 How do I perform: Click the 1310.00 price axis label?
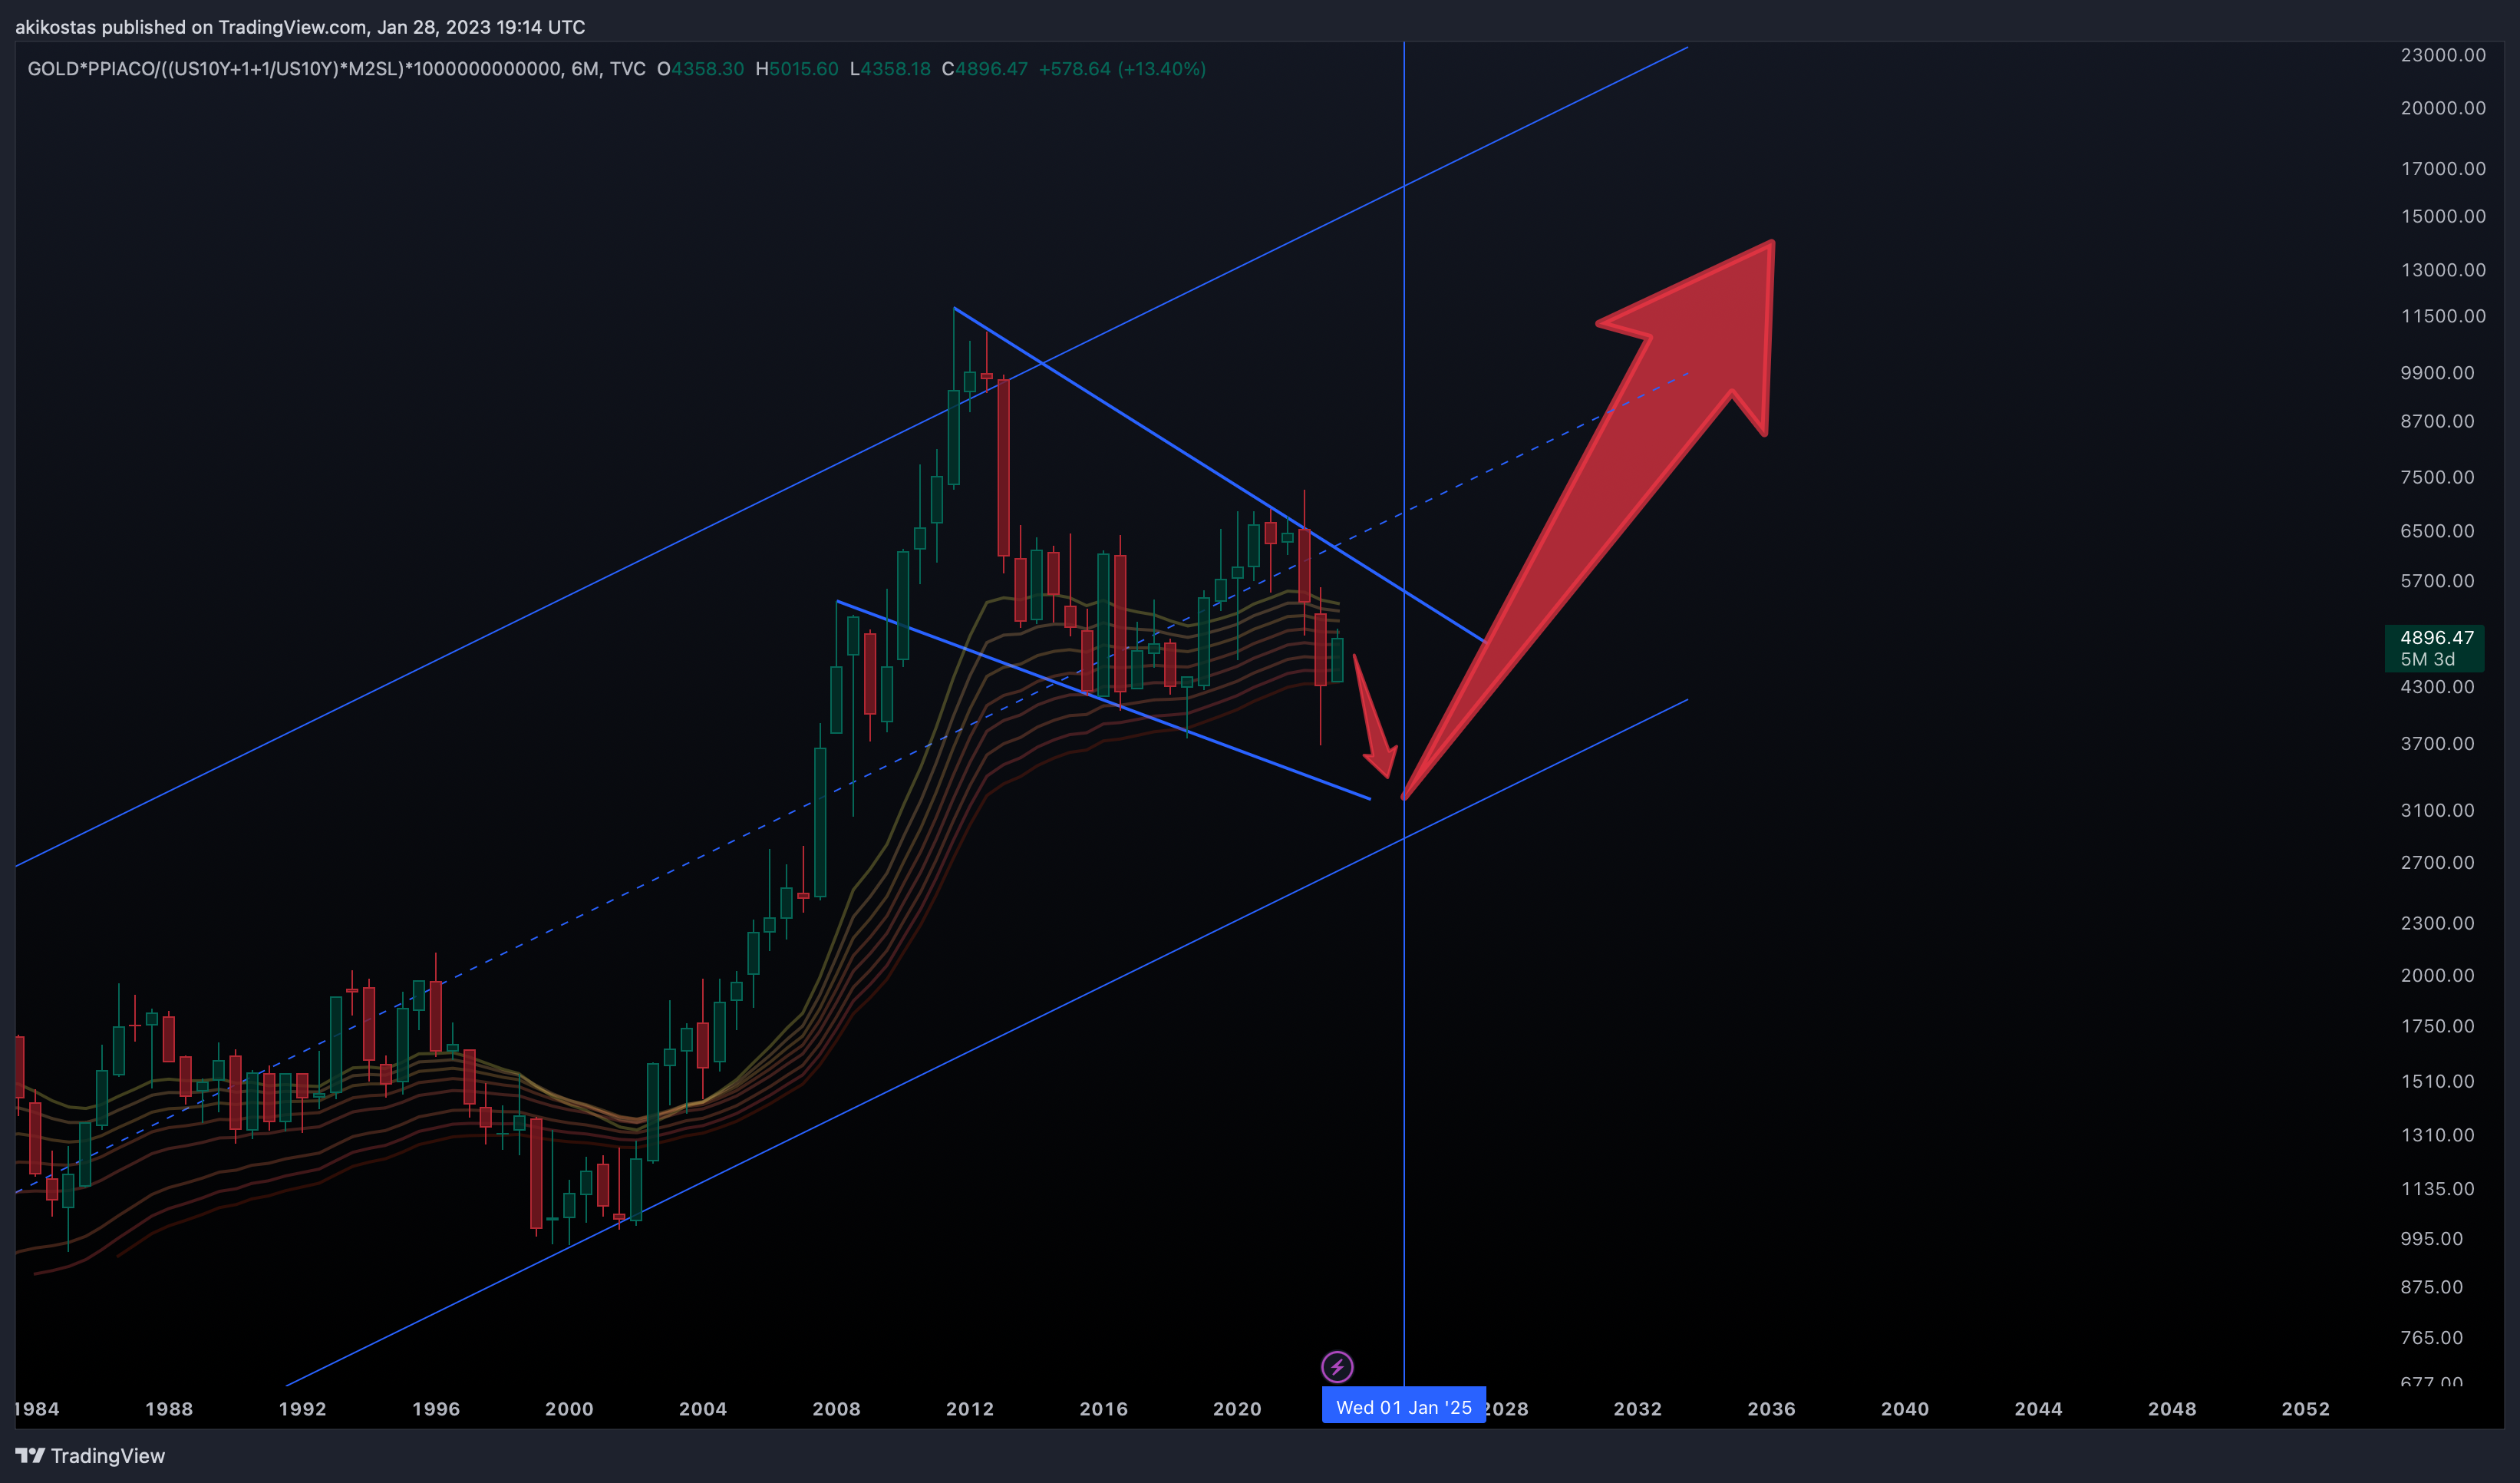pos(2437,1135)
